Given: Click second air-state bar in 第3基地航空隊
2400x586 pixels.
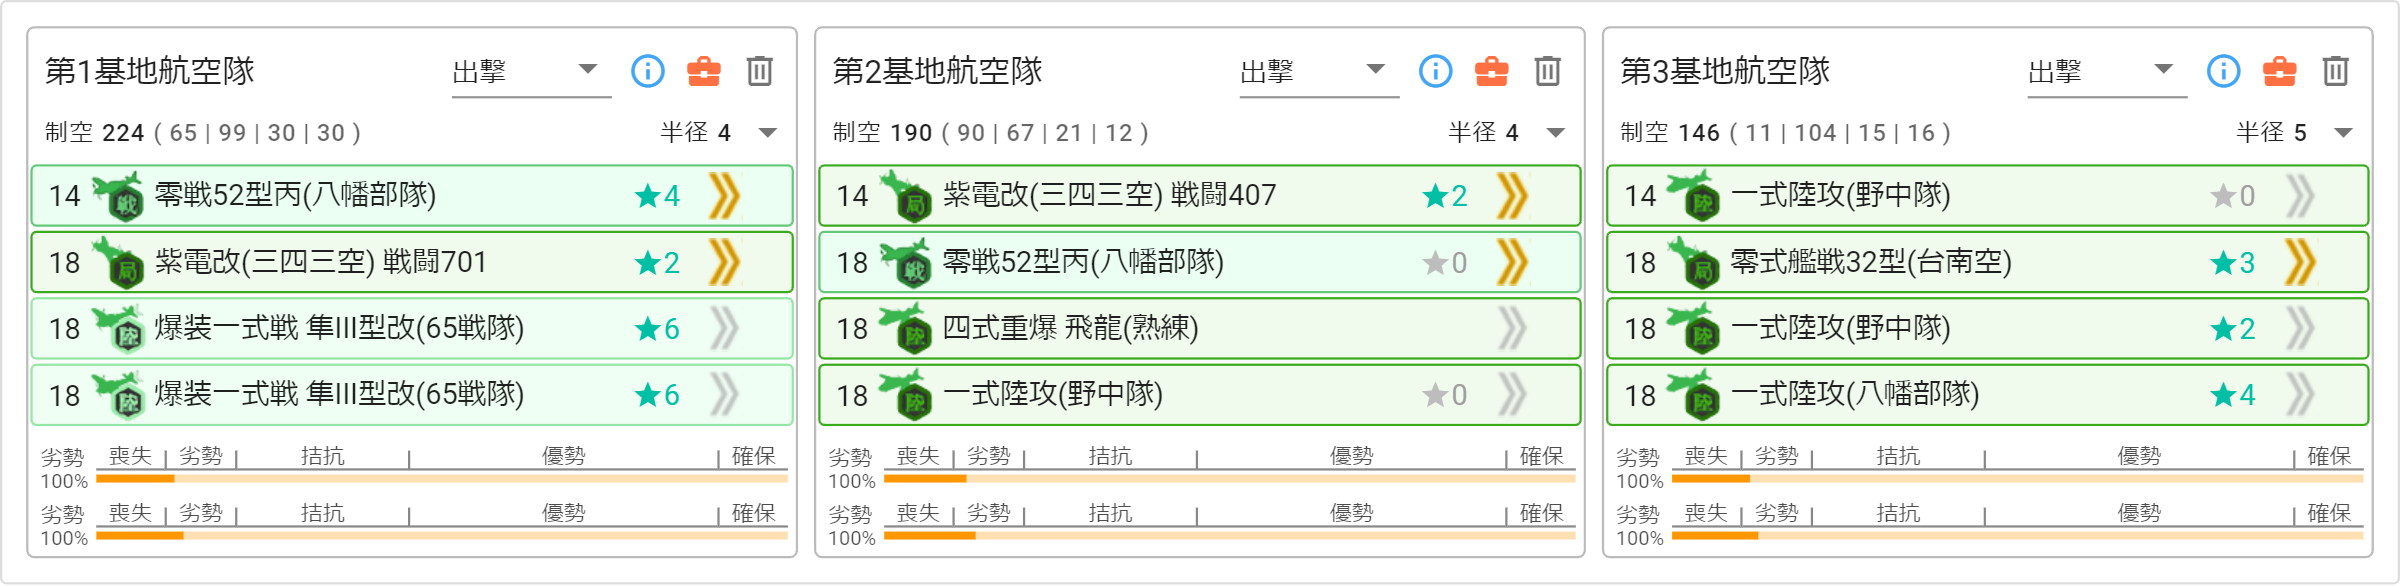Looking at the screenshot, I should click(2018, 536).
